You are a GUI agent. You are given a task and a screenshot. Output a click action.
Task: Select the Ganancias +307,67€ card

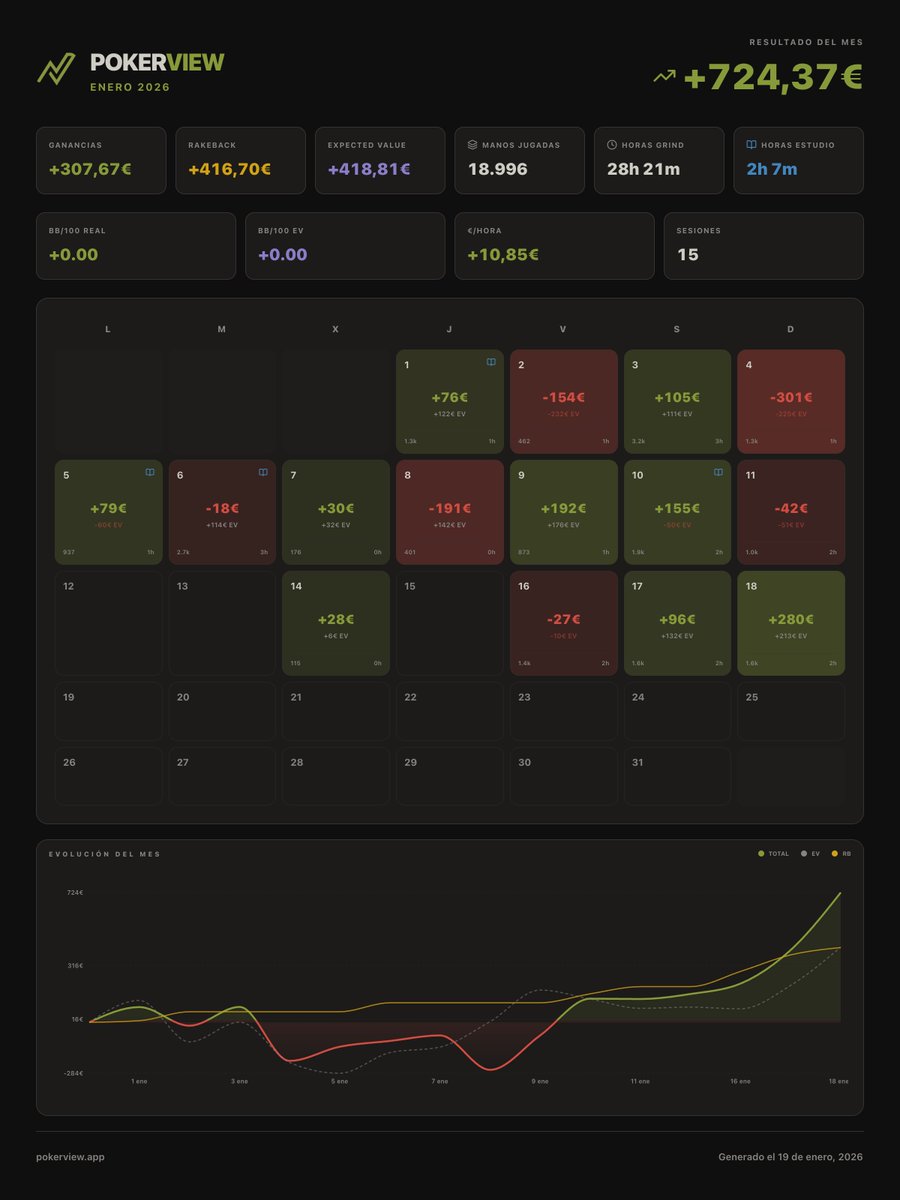(x=101, y=160)
